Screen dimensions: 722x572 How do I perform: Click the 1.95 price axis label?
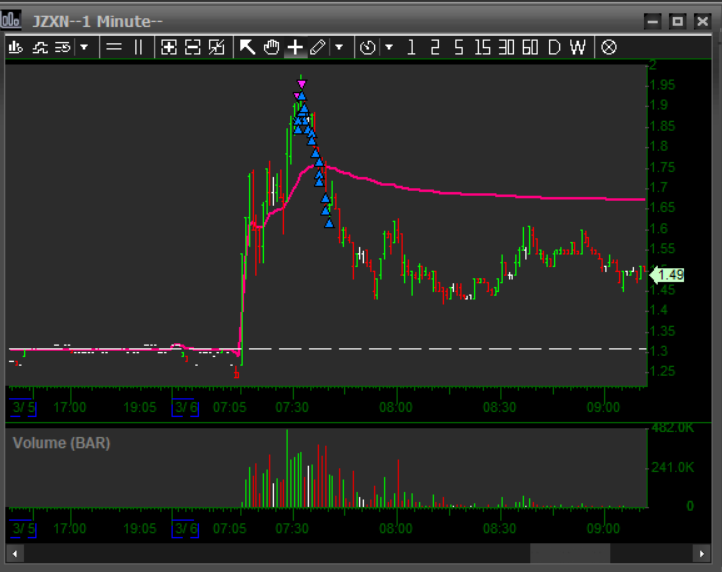tap(662, 85)
